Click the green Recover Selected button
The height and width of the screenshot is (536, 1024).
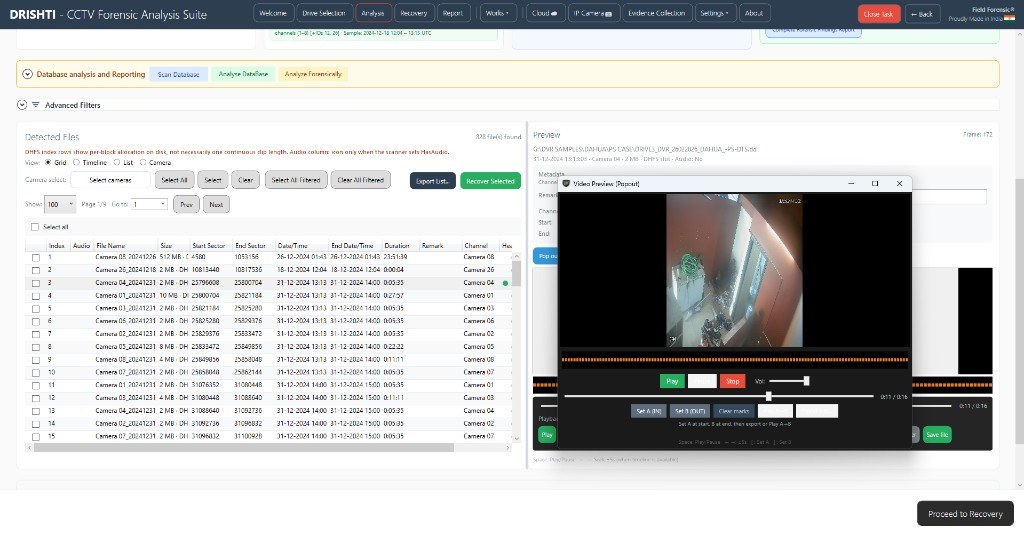click(x=490, y=181)
